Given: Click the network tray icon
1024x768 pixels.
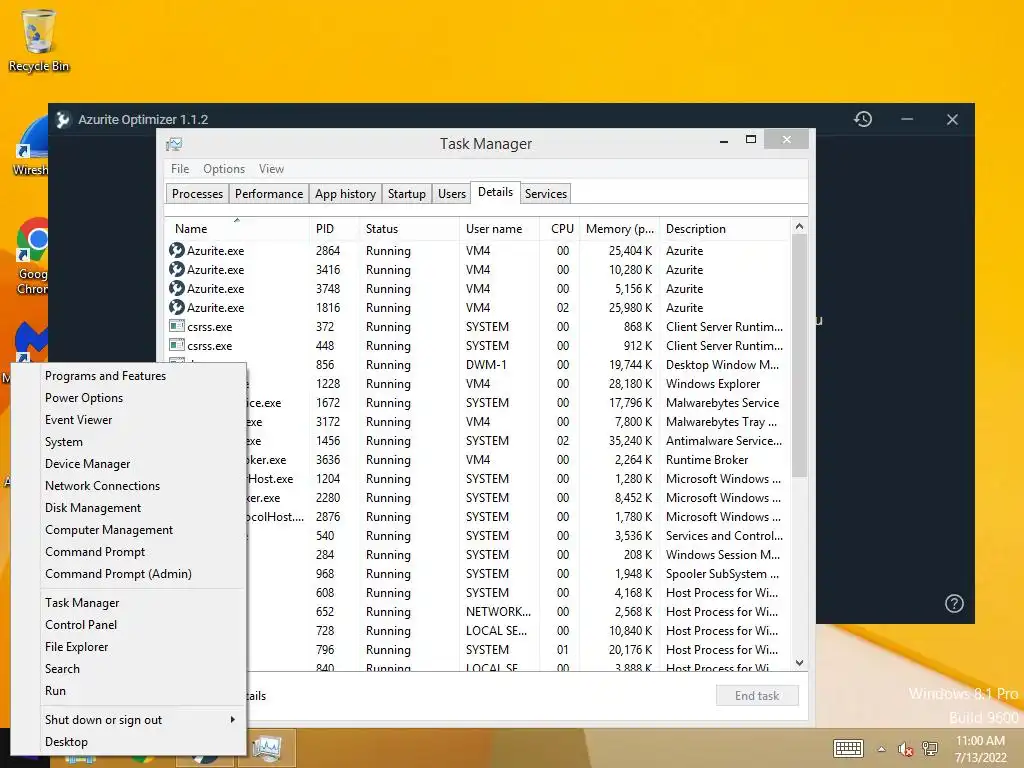Looking at the screenshot, I should coord(929,748).
